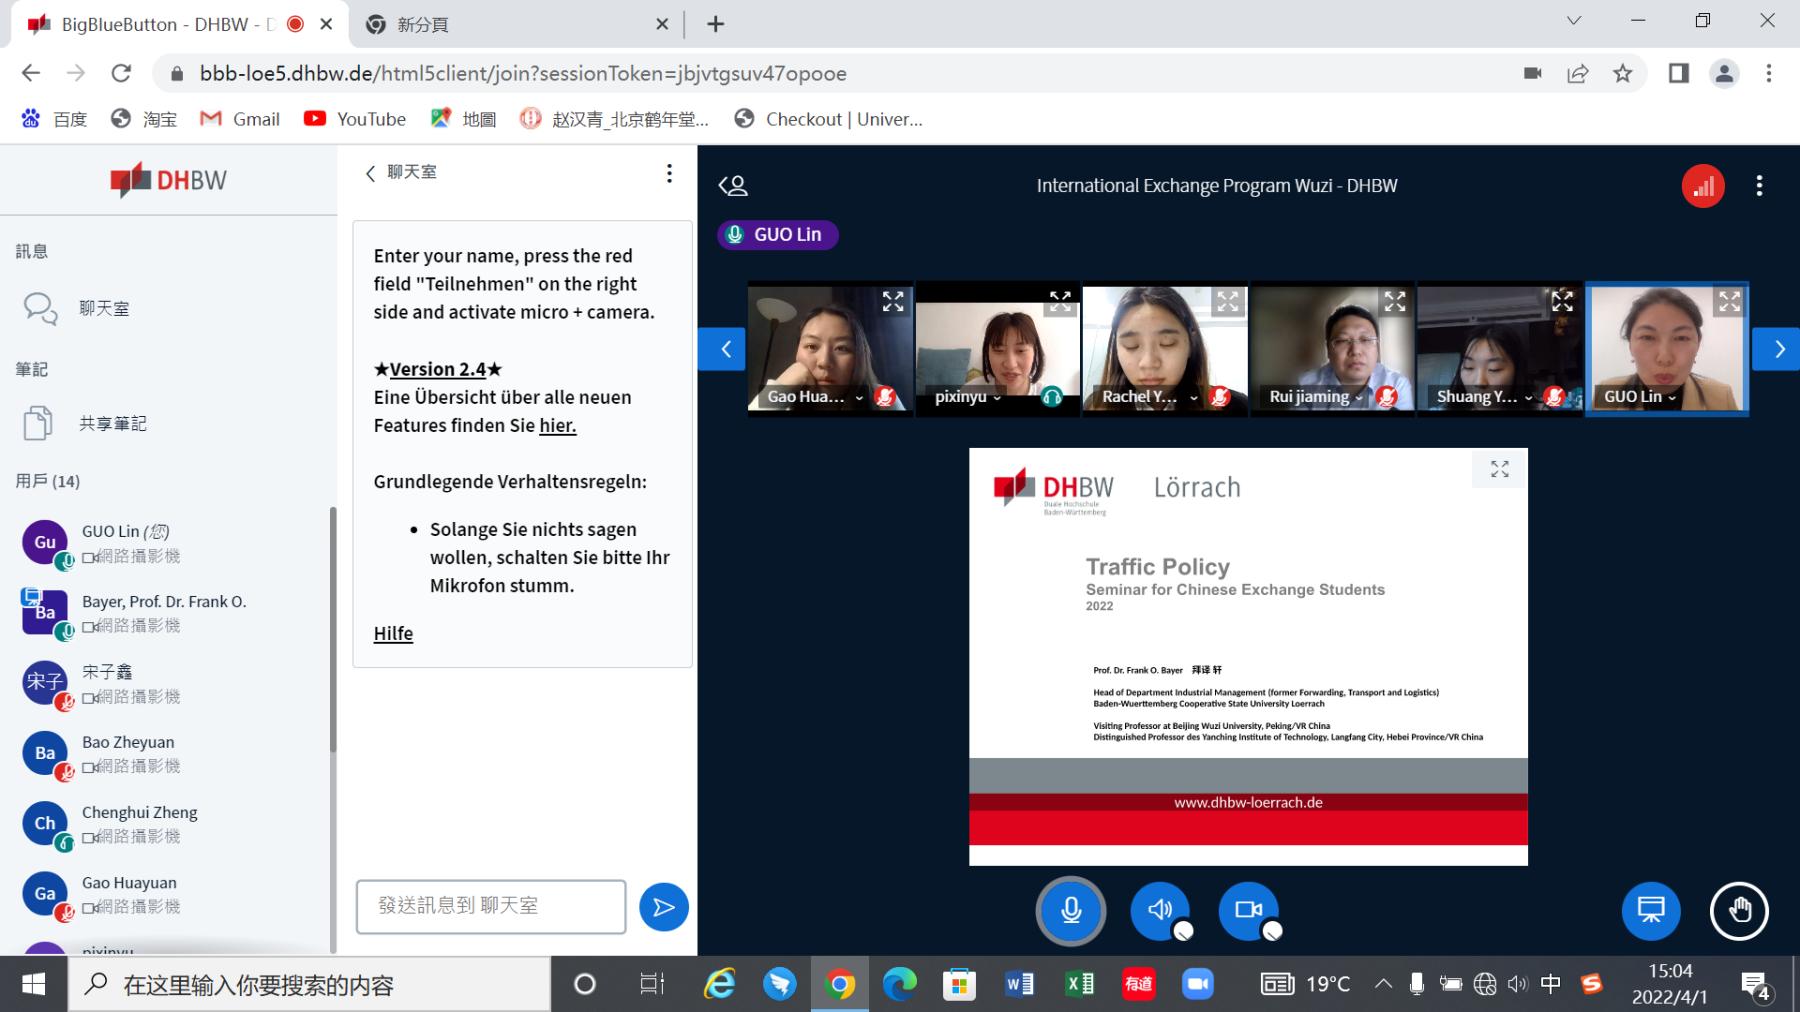
Task: Click the red connection status icon
Action: point(1702,186)
